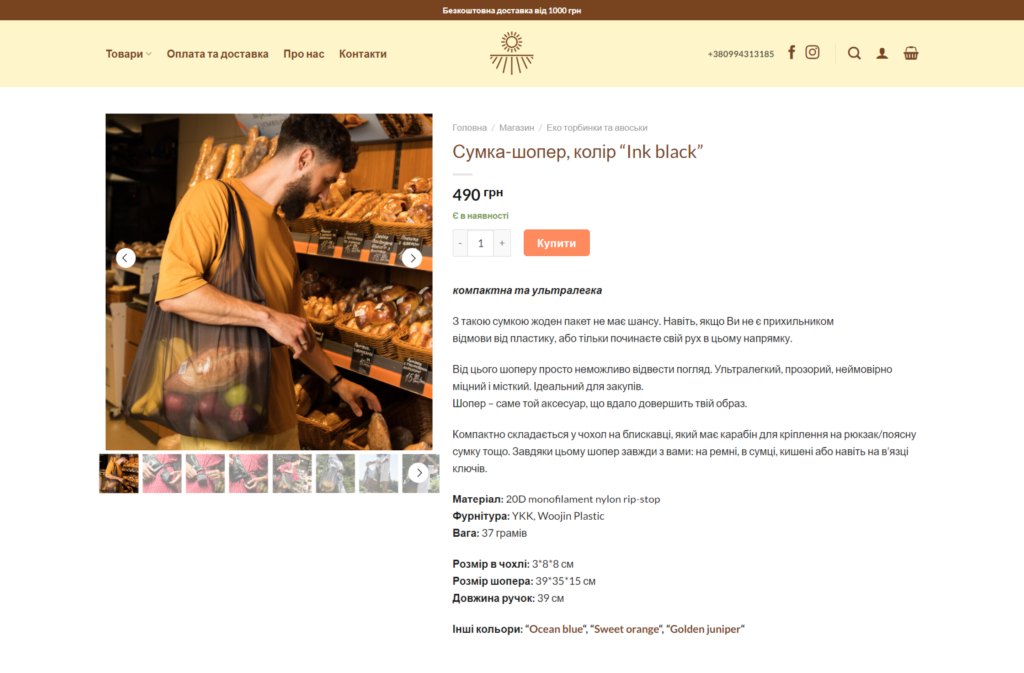1024x673 pixels.
Task: Open the Про нас page
Action: (304, 54)
